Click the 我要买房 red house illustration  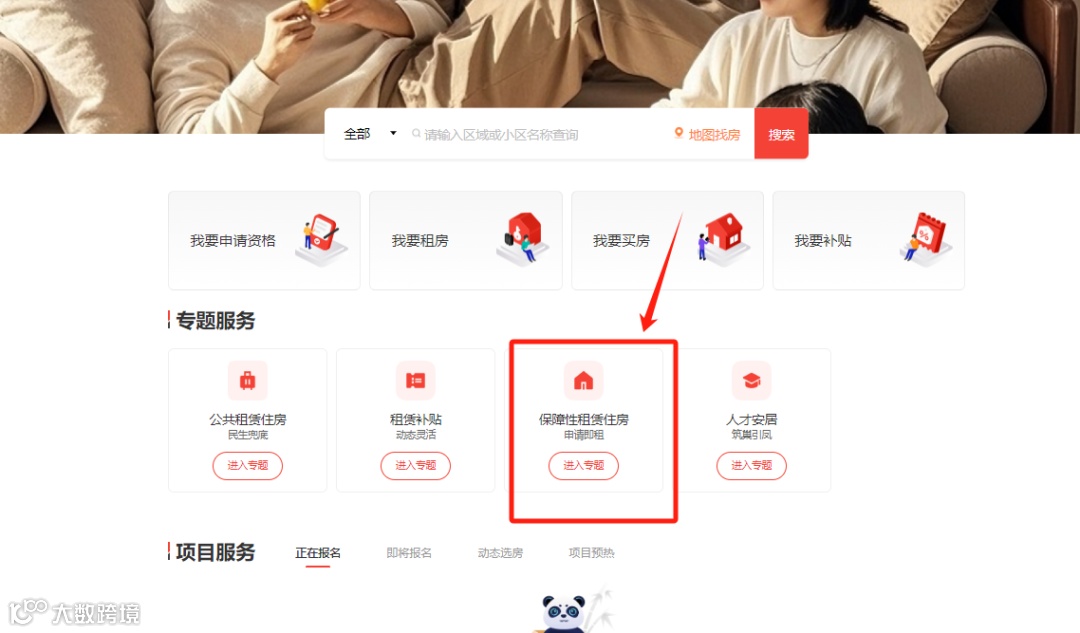click(723, 239)
